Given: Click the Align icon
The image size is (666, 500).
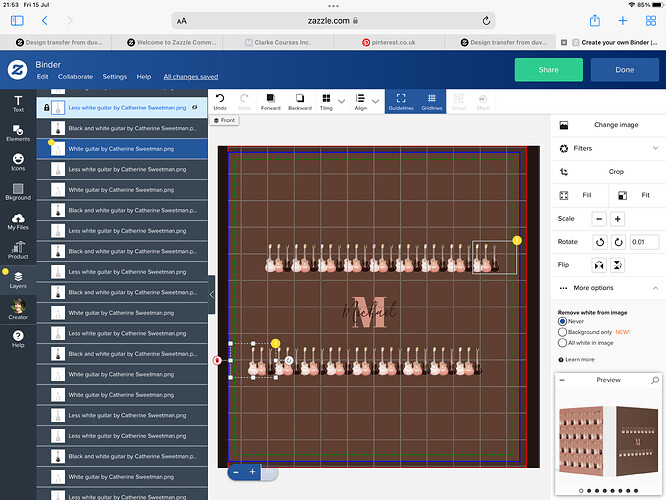Looking at the screenshot, I should [x=361, y=102].
